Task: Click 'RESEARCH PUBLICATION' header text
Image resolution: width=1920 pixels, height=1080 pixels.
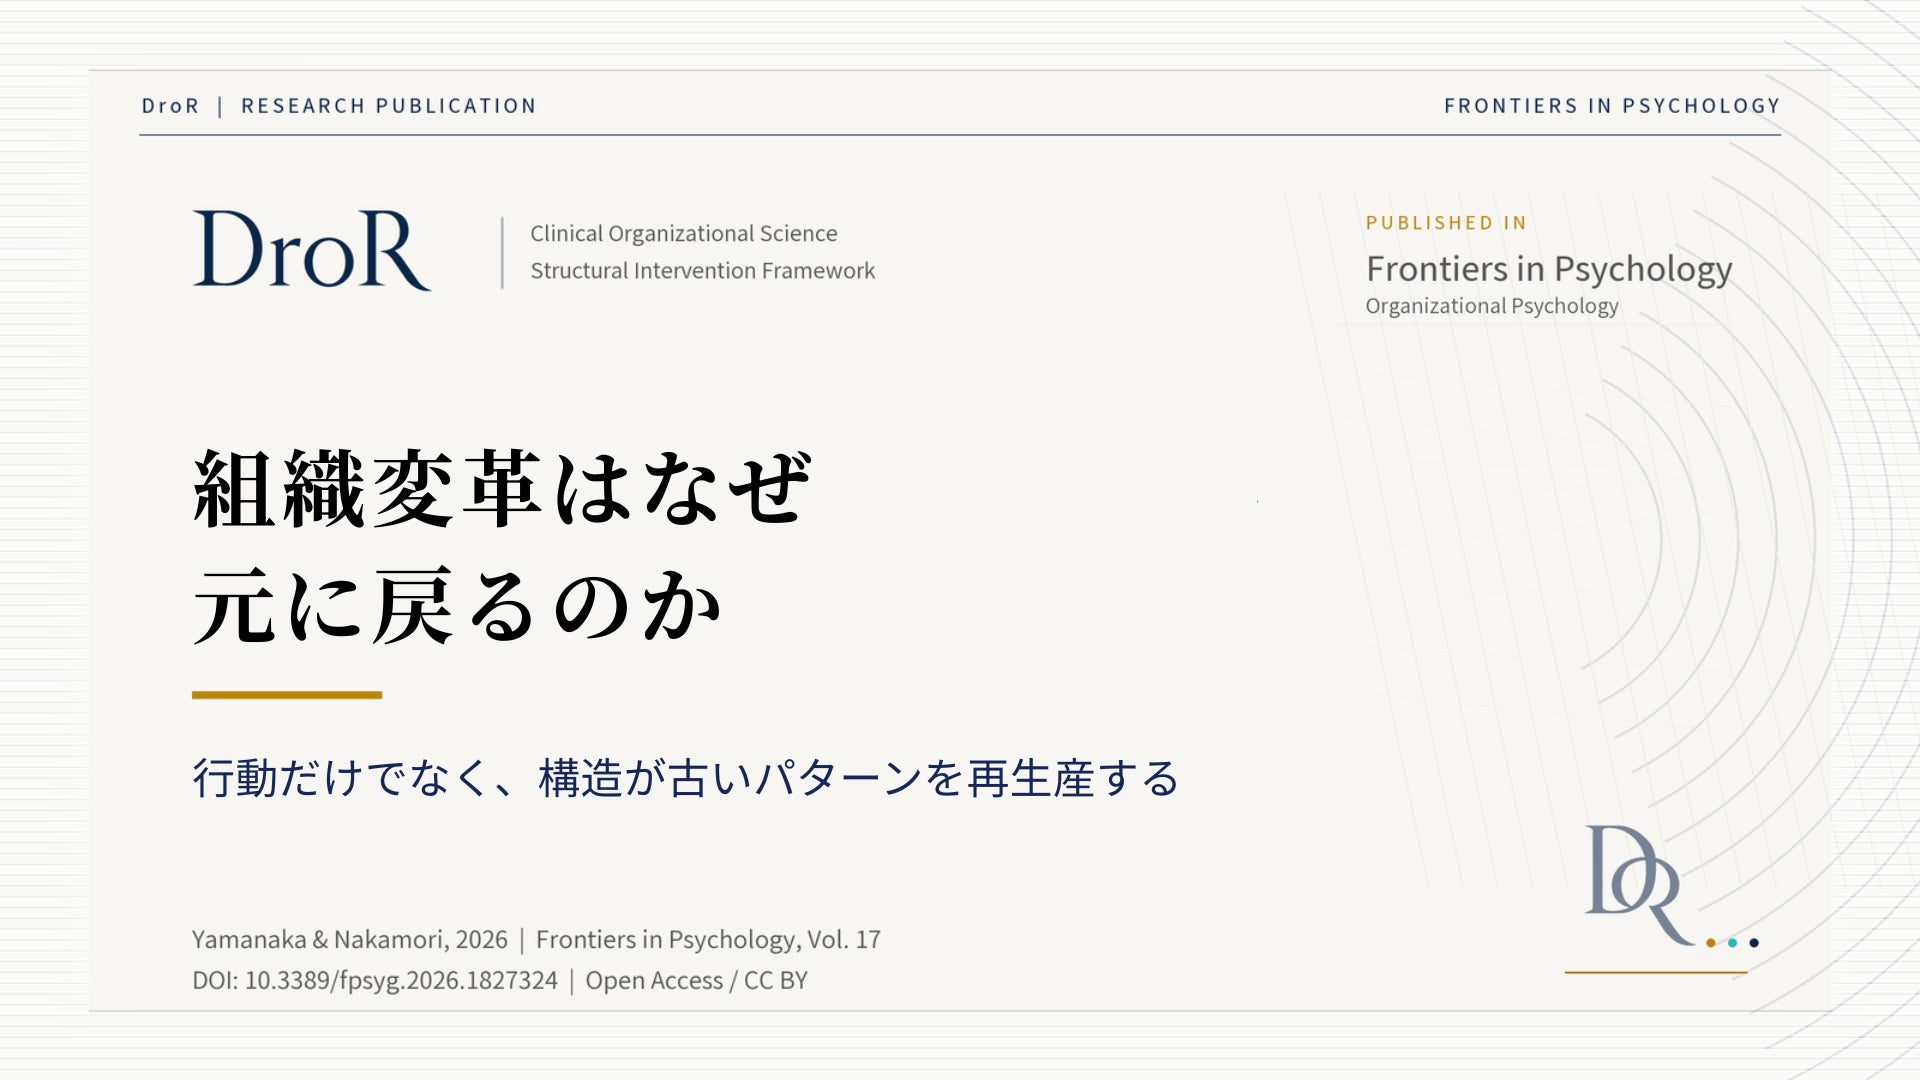Action: click(x=389, y=106)
